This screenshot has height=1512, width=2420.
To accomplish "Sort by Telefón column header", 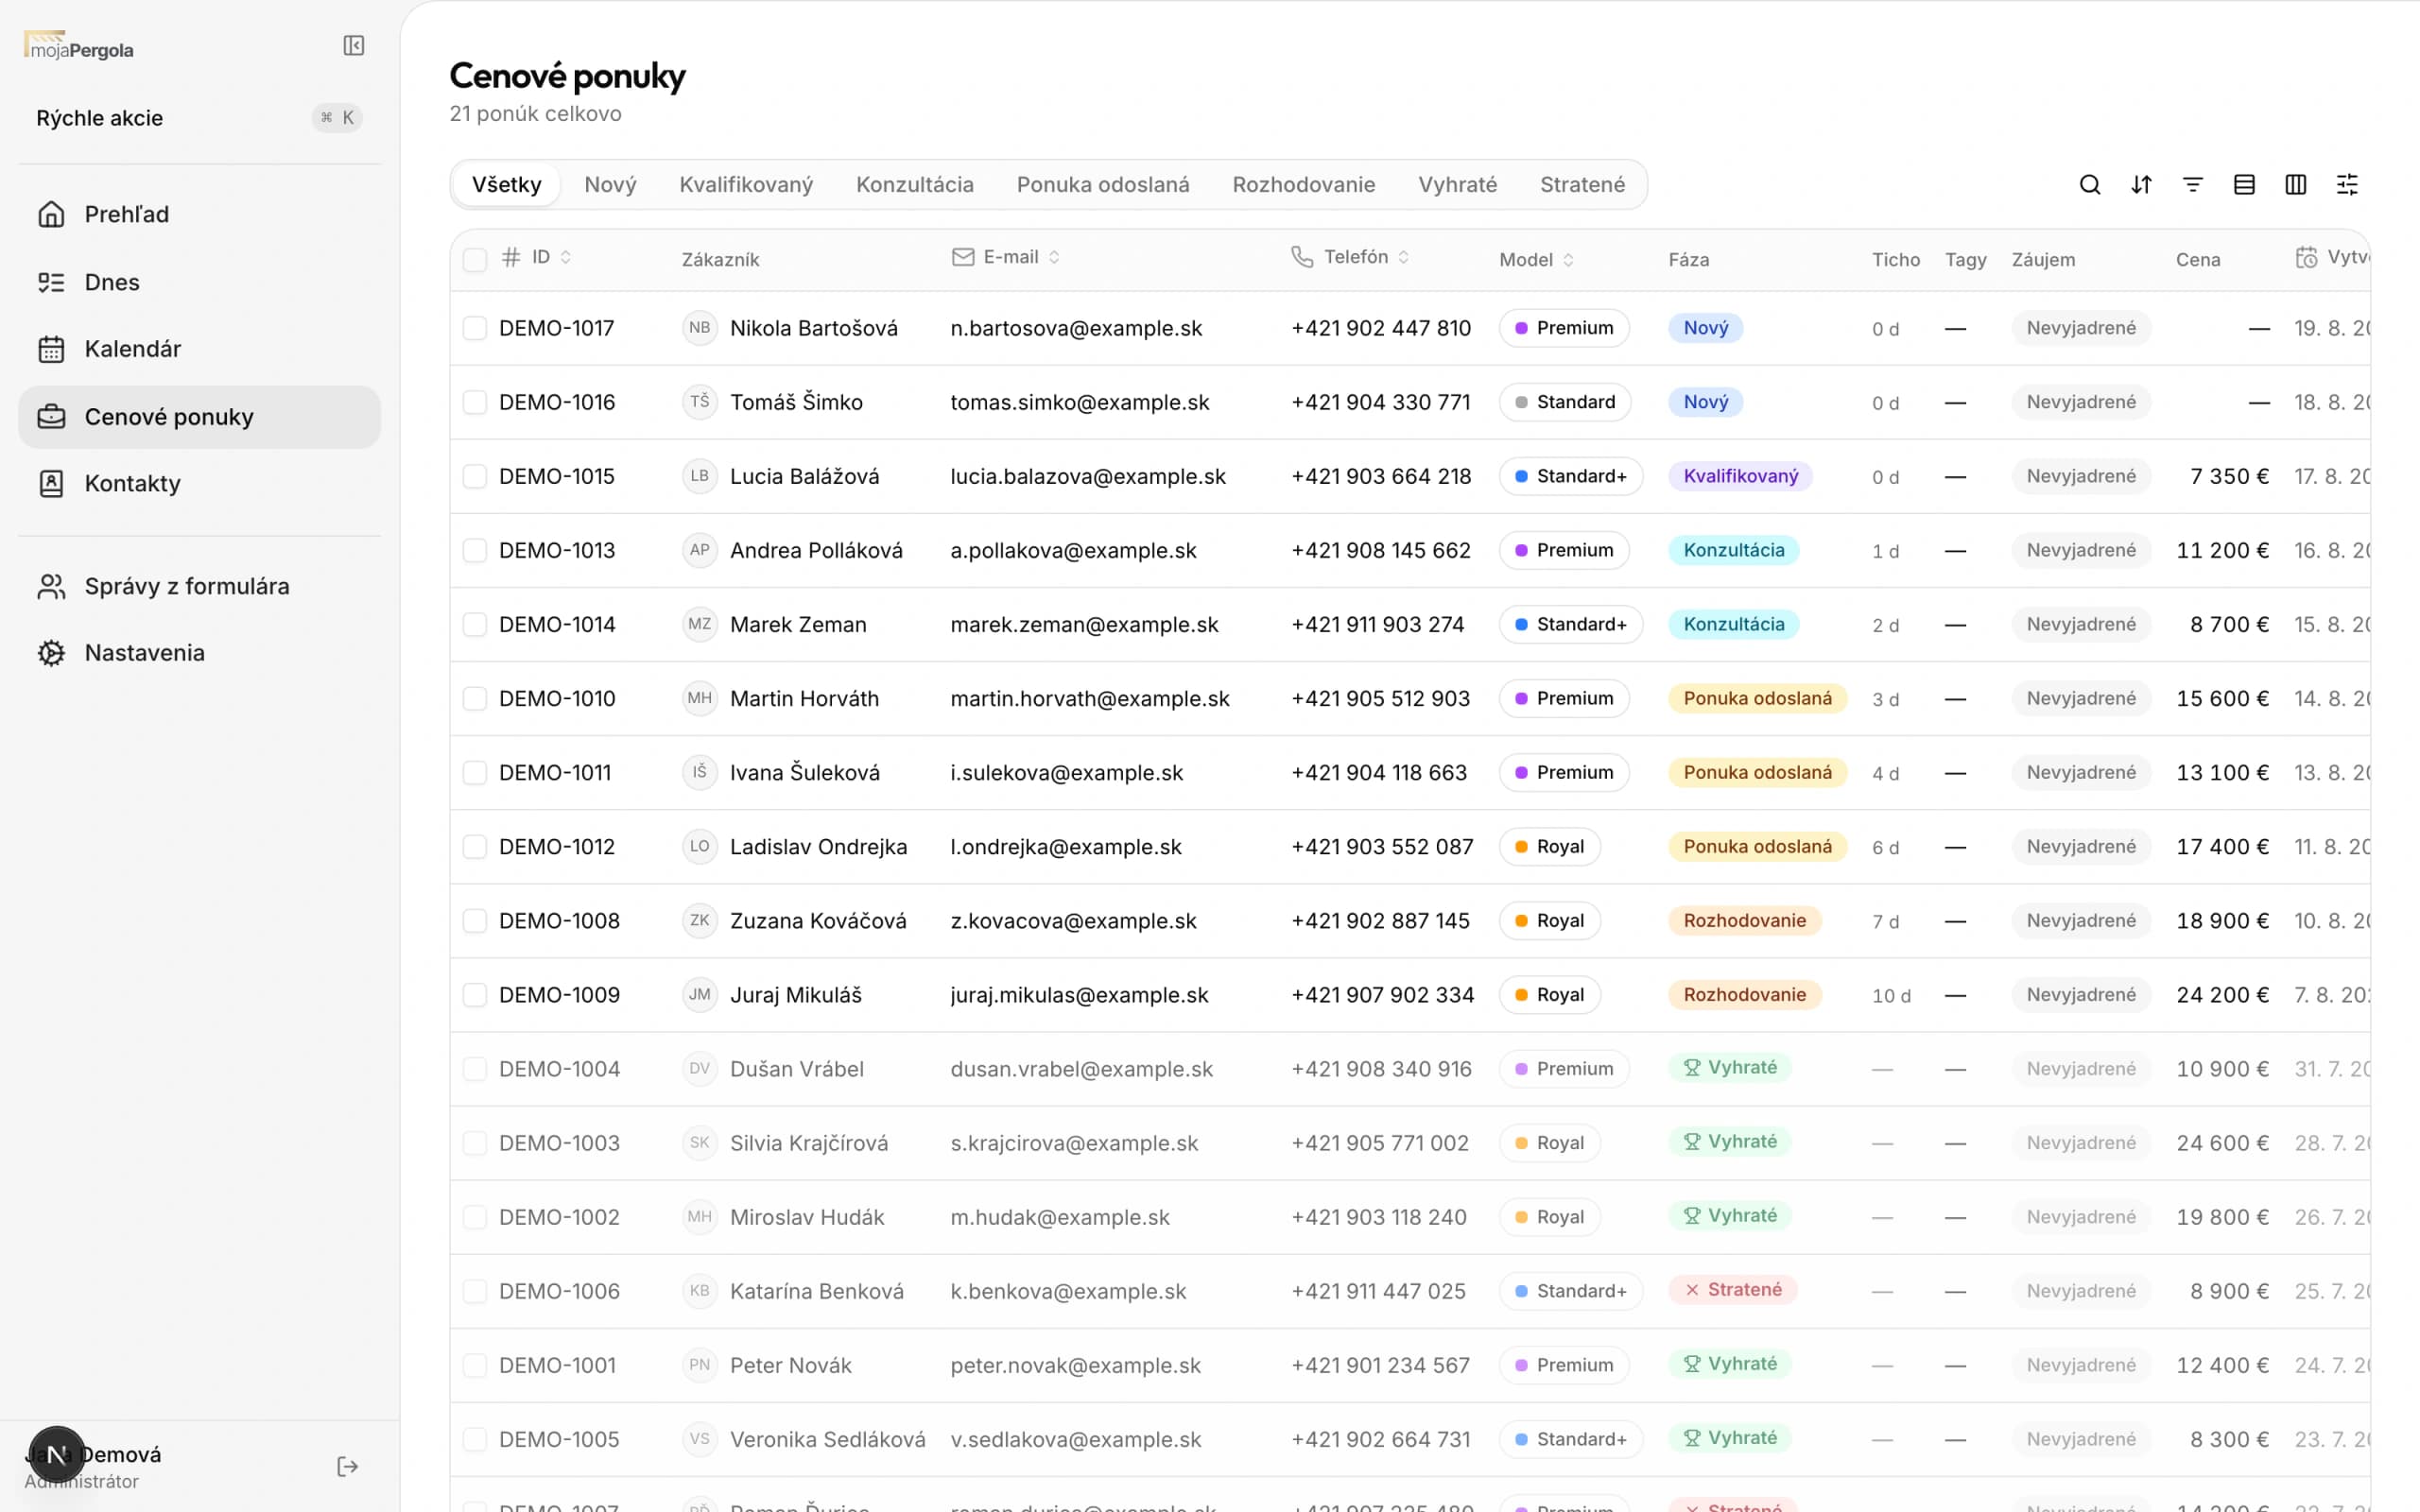I will tap(1350, 257).
